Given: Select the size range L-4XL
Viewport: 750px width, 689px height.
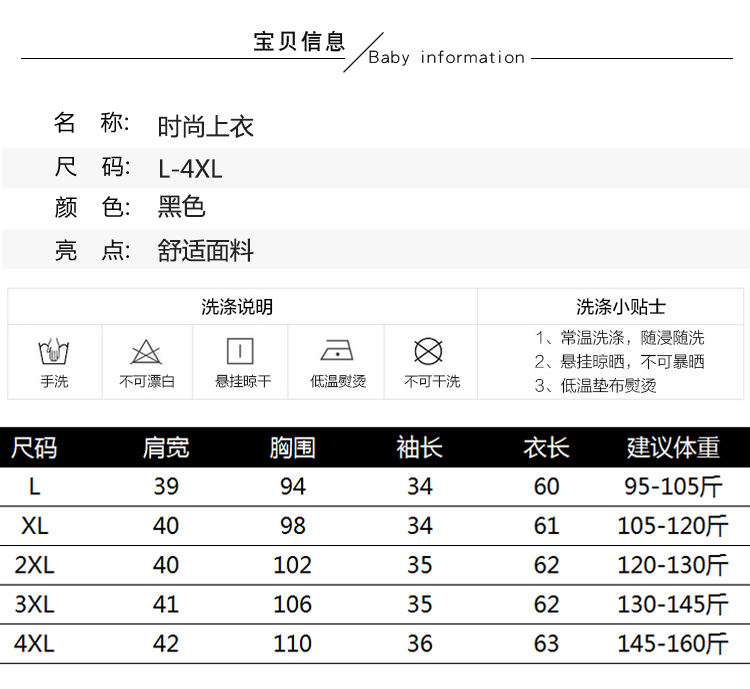Looking at the screenshot, I should (190, 169).
